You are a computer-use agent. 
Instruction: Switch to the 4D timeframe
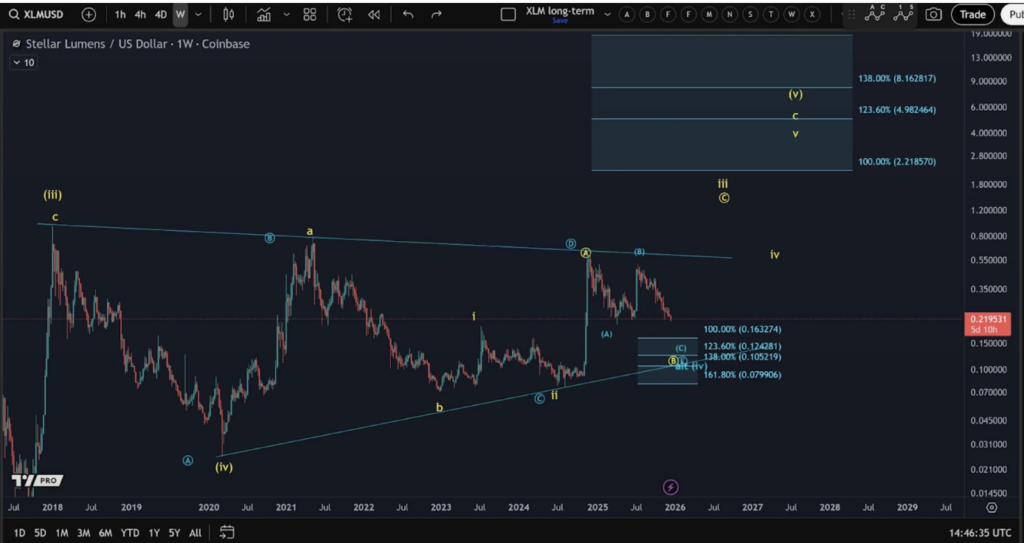(x=161, y=14)
